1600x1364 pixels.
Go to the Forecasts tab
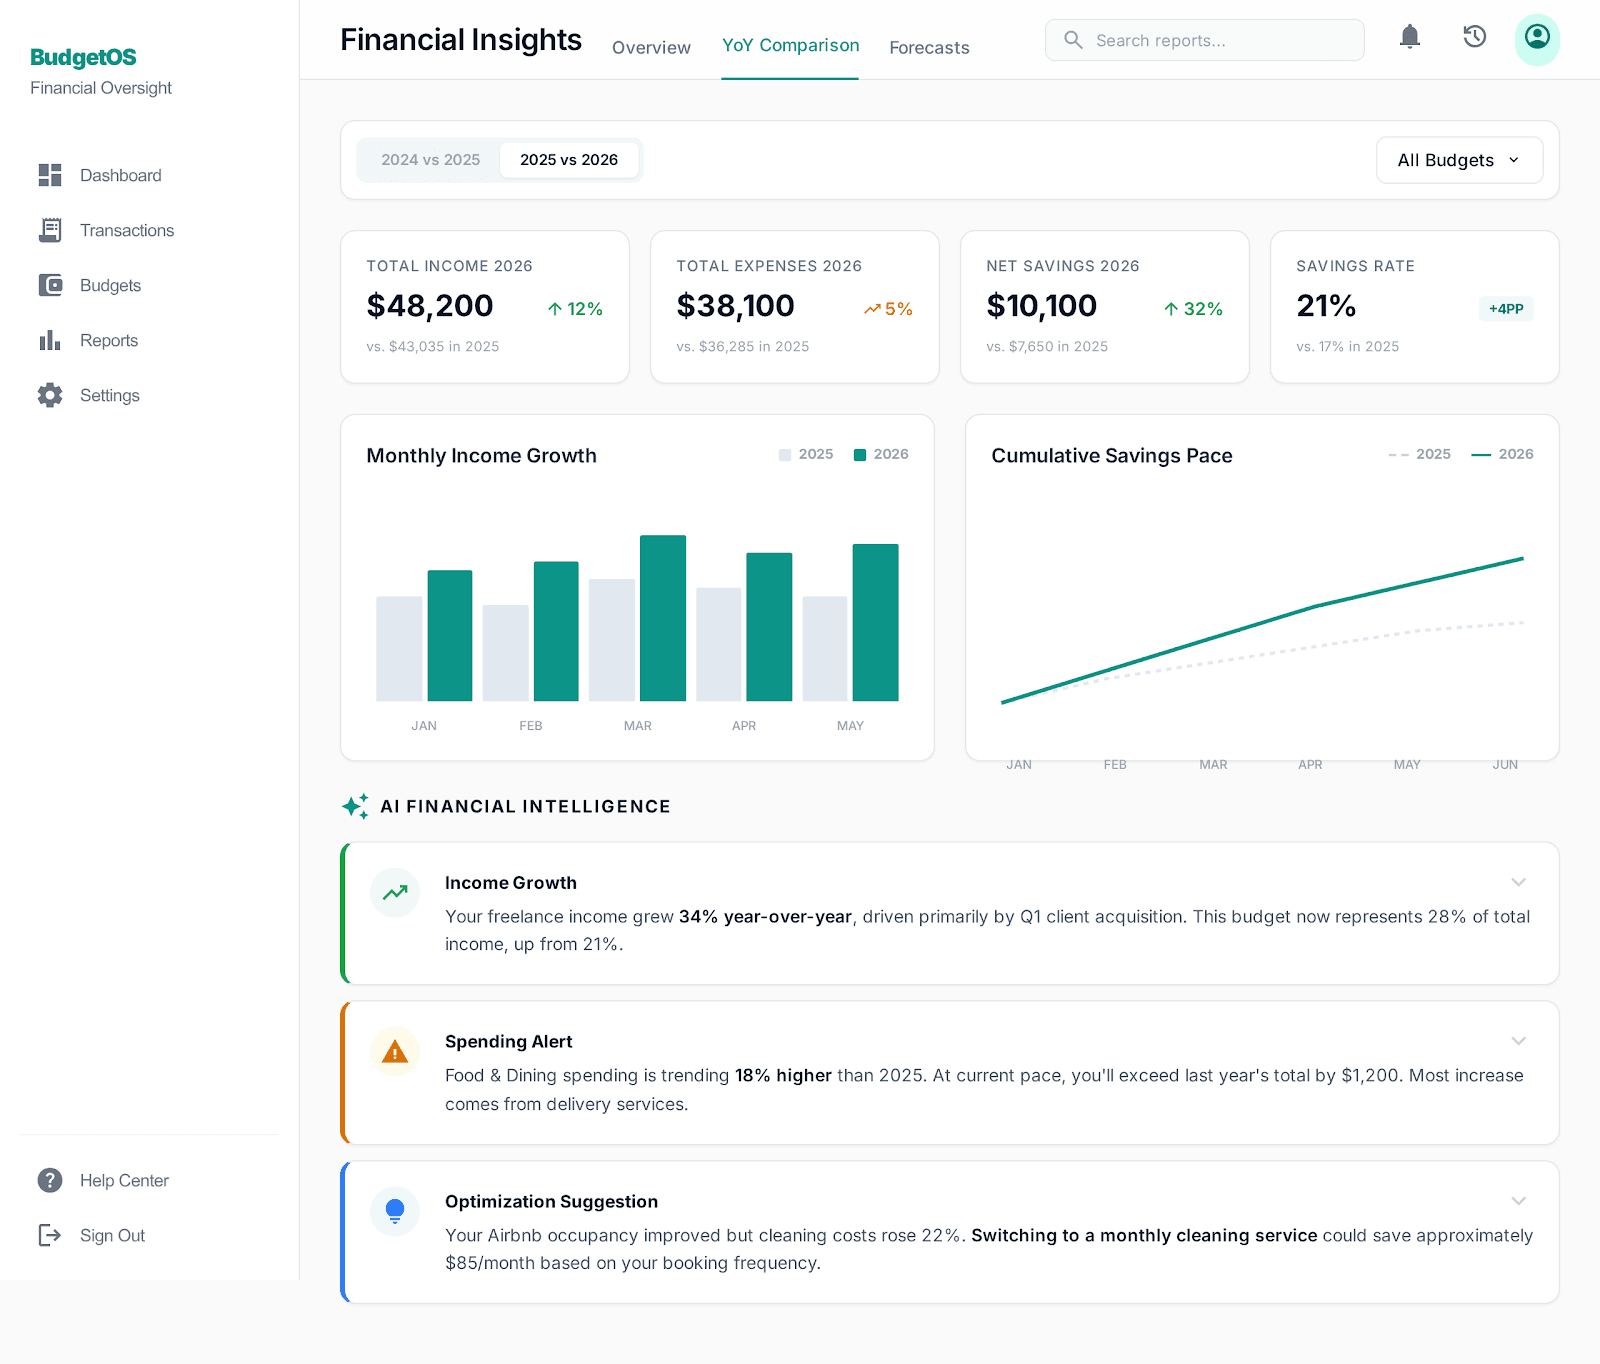(x=929, y=47)
